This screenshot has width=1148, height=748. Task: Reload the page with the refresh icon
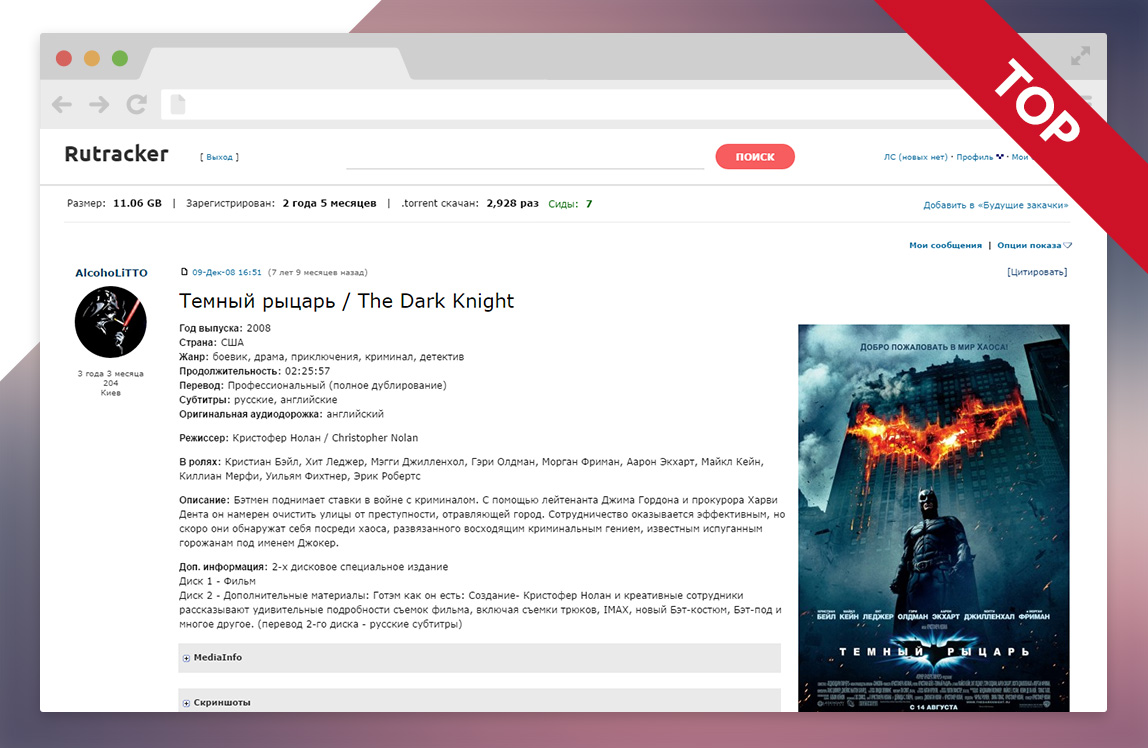point(136,104)
